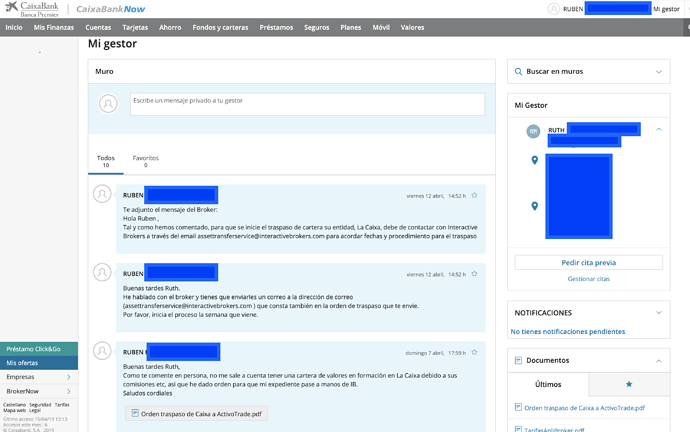Expand the Buscar en muros dropdown
This screenshot has height=432, width=690.
pyautogui.click(x=659, y=72)
